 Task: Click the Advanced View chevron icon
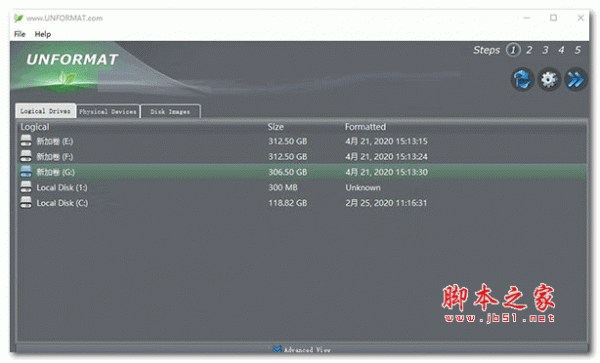[277, 349]
